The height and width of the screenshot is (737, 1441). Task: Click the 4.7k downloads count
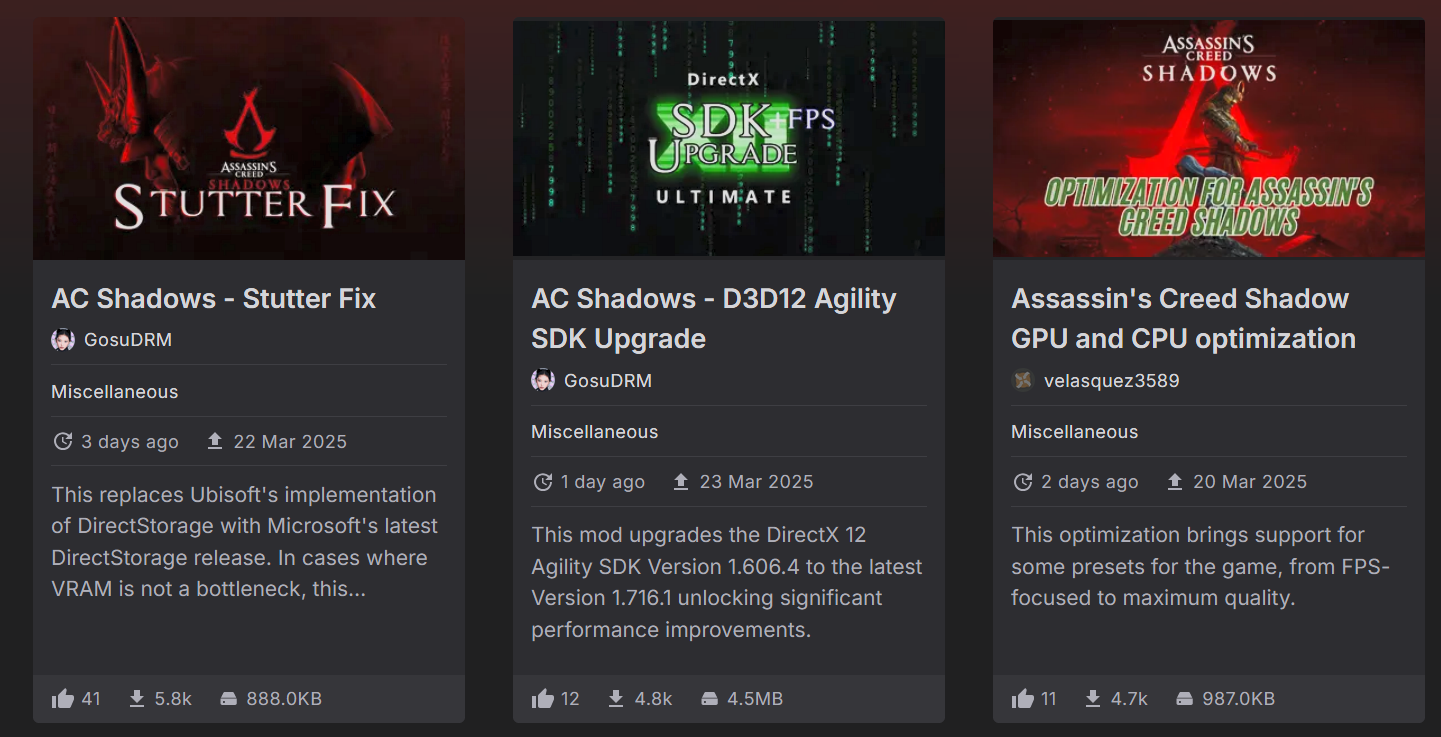tap(1130, 699)
